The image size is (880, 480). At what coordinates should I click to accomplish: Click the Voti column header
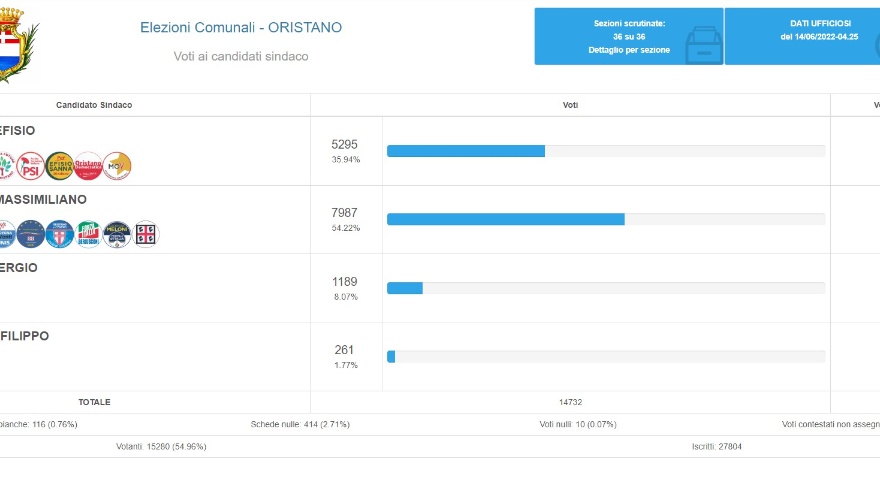point(570,105)
